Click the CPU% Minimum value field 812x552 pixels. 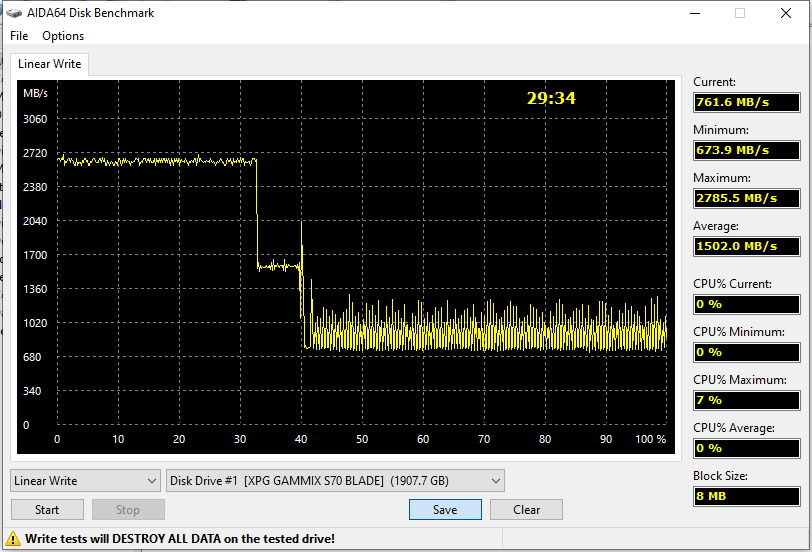[747, 352]
